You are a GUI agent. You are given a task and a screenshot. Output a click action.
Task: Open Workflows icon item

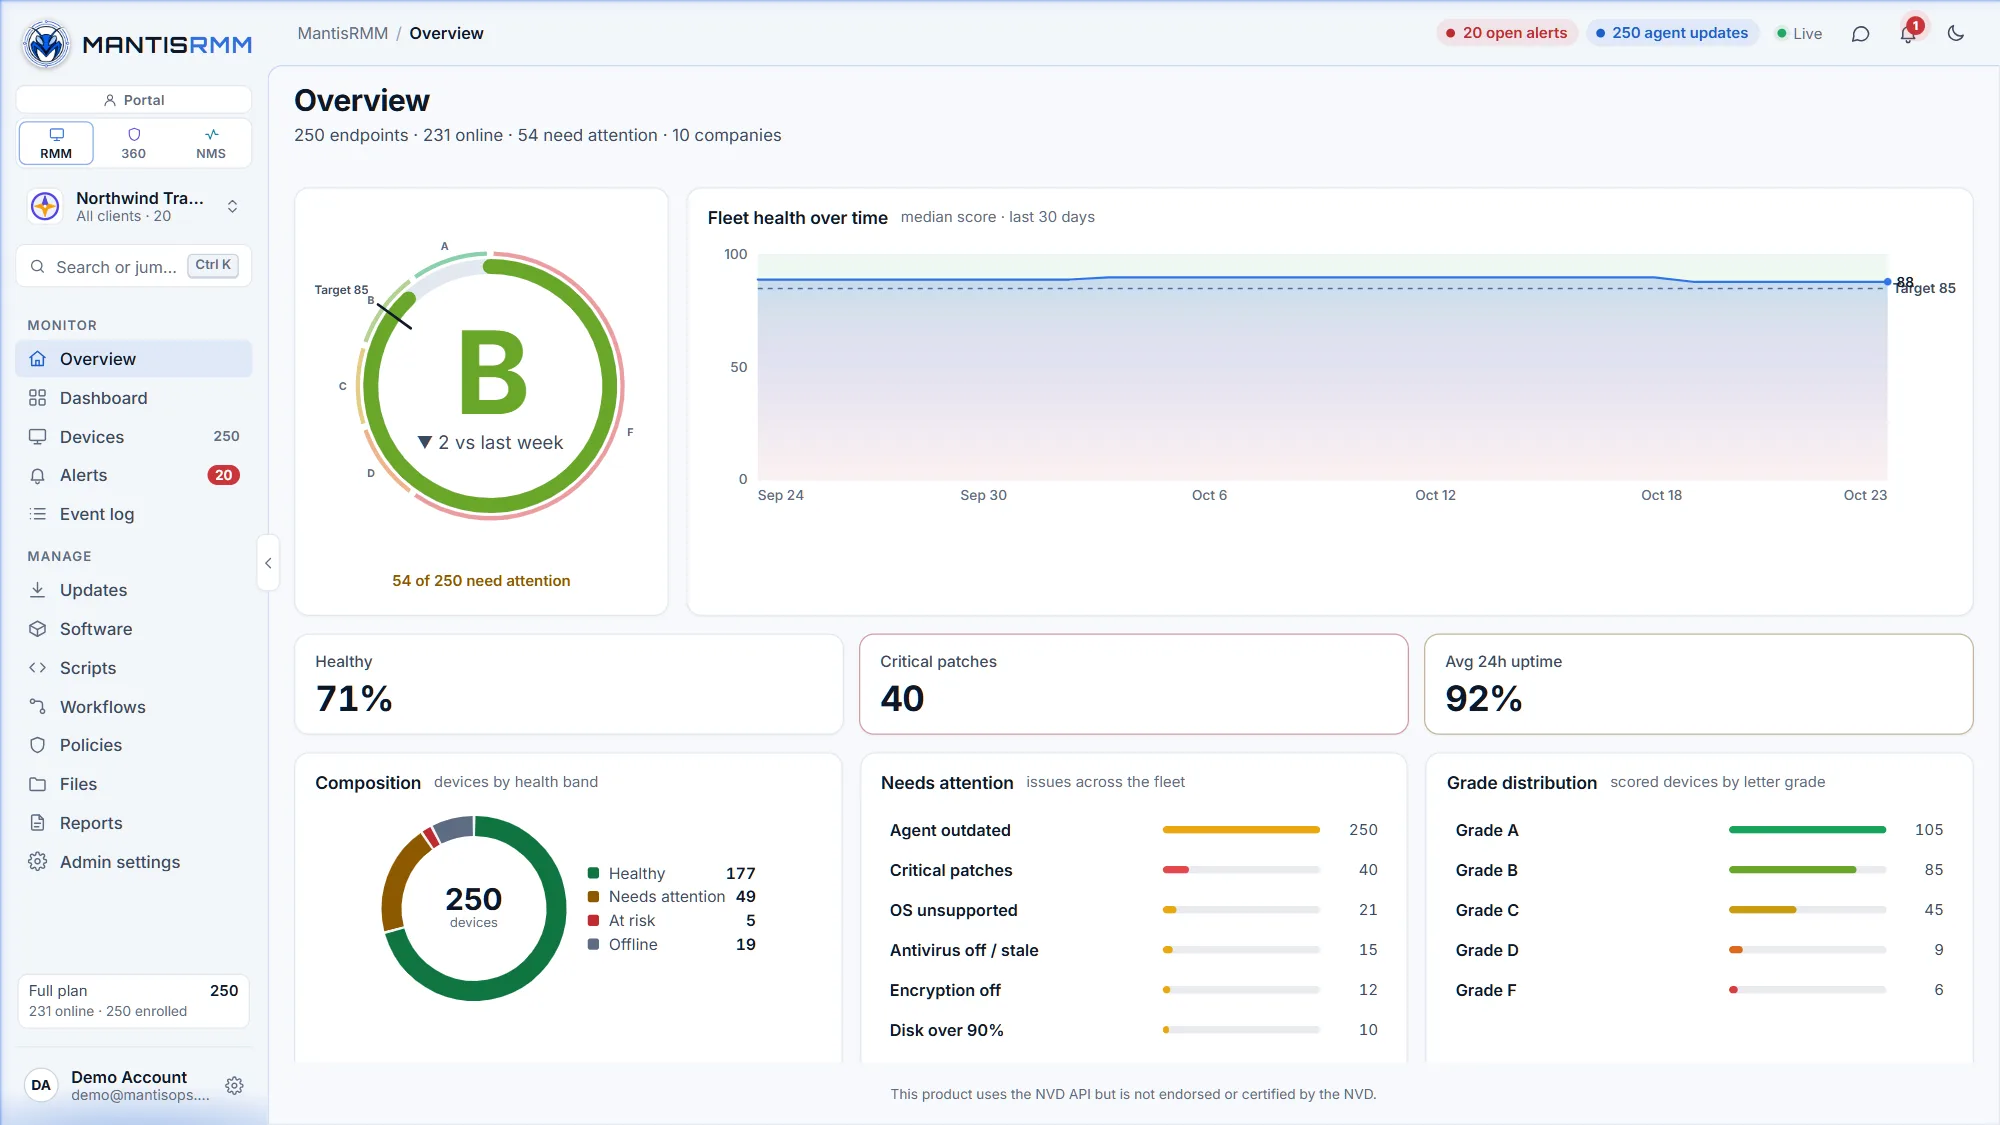tap(134, 707)
